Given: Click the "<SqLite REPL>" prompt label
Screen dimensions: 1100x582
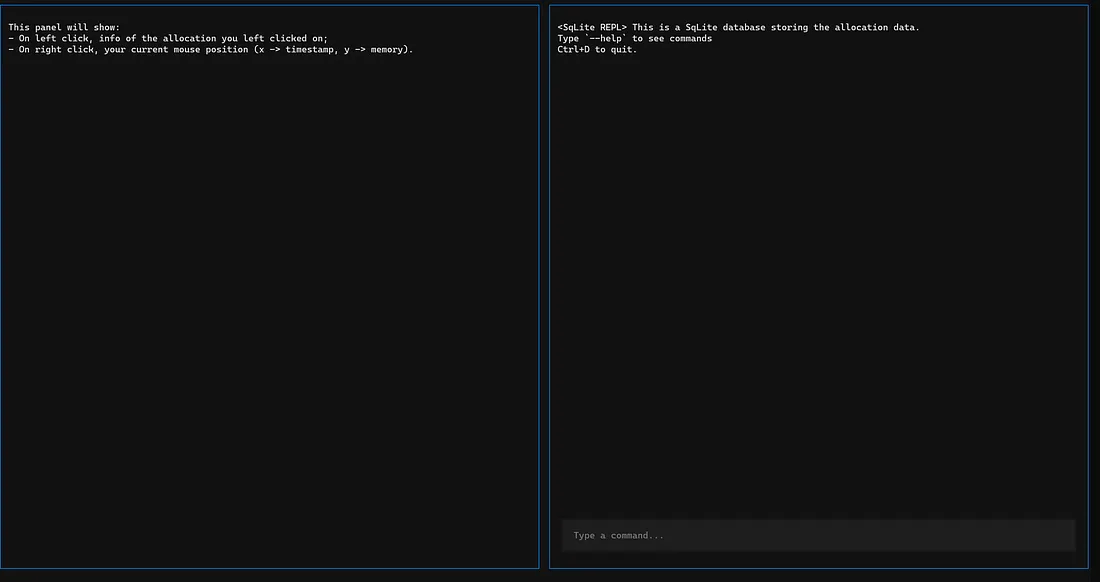Looking at the screenshot, I should coord(592,27).
